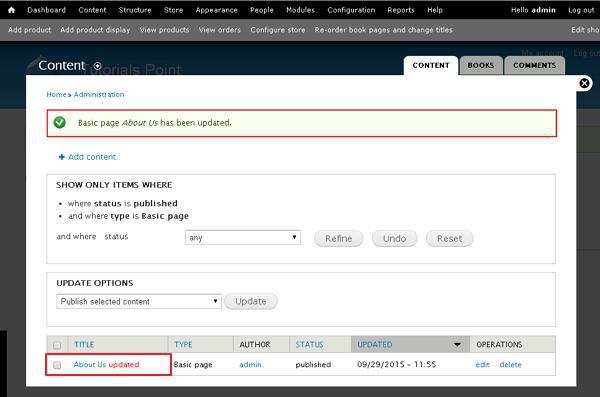Click the Administration breadcrumb link

pyautogui.click(x=99, y=95)
